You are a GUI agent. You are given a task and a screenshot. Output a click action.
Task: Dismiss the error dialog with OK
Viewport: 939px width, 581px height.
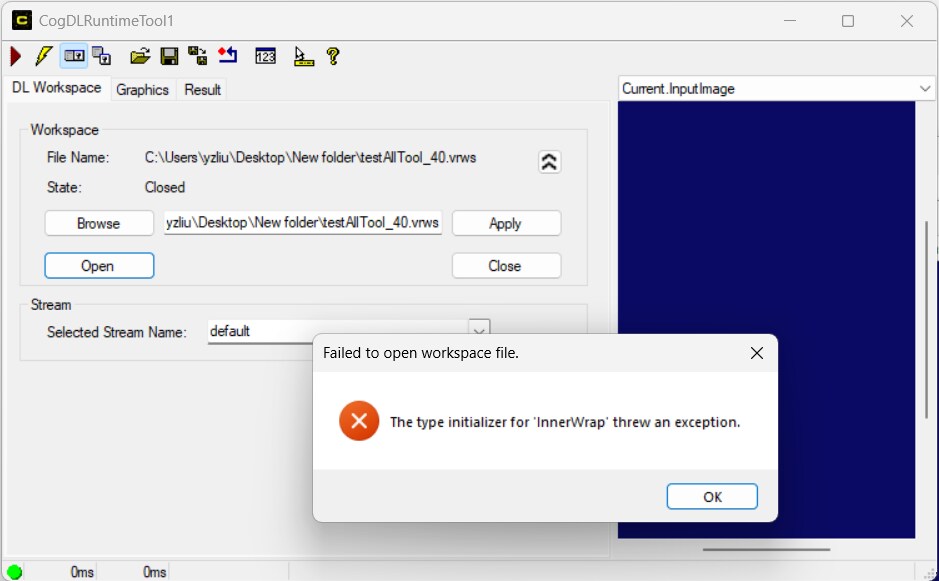click(711, 496)
